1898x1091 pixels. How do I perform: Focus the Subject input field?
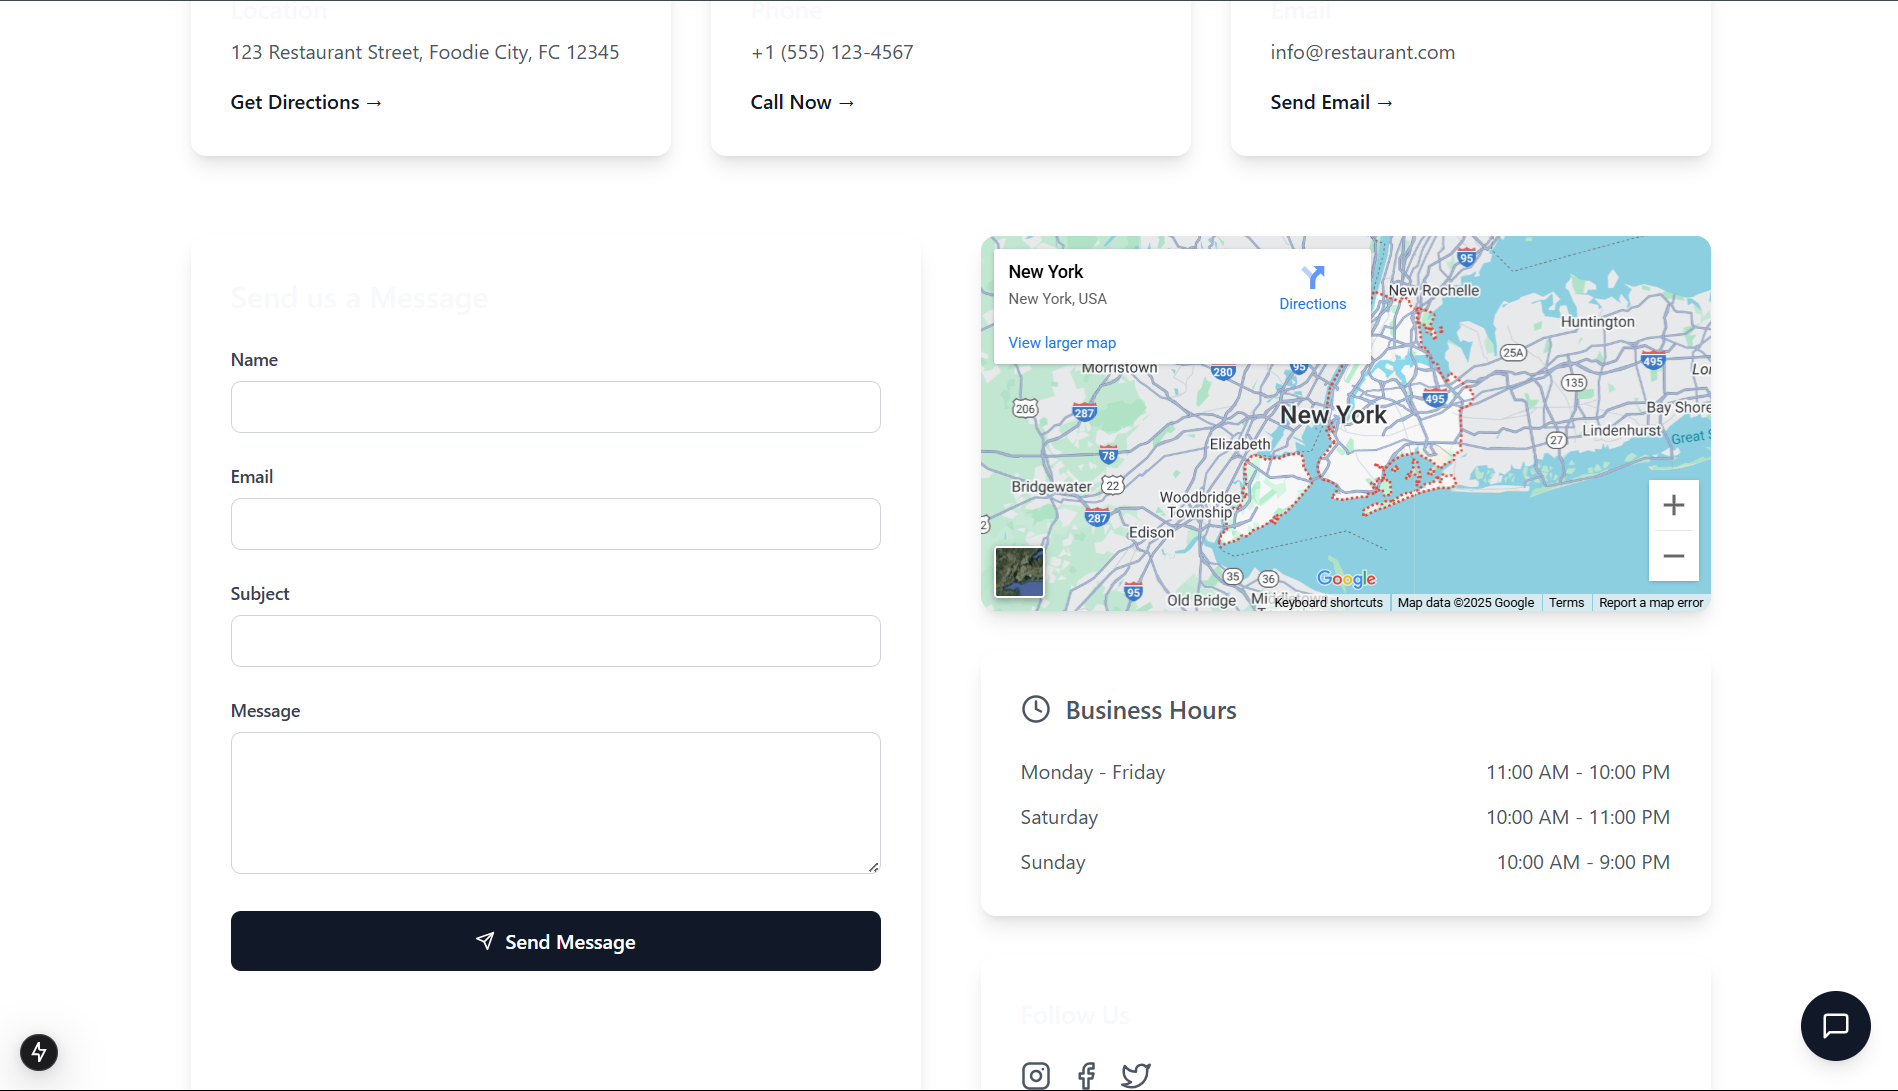(556, 641)
